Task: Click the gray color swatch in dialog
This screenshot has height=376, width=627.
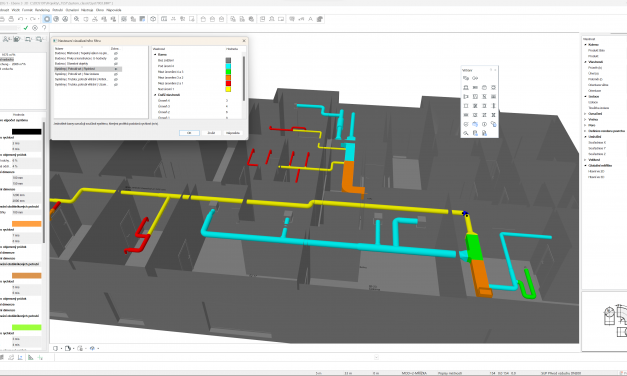Action: coord(228,60)
